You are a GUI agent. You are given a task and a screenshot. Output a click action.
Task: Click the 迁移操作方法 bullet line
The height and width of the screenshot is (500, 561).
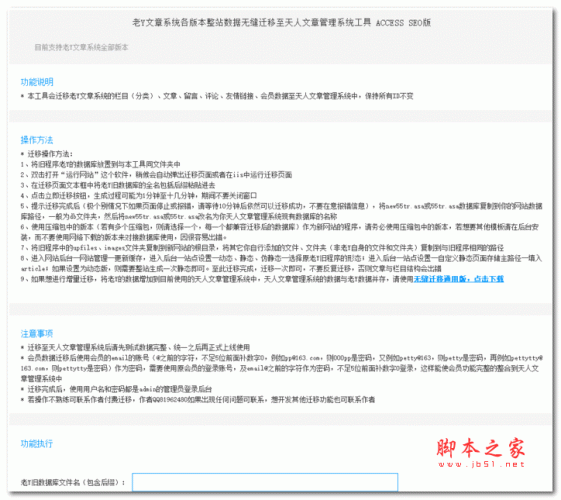(47, 154)
